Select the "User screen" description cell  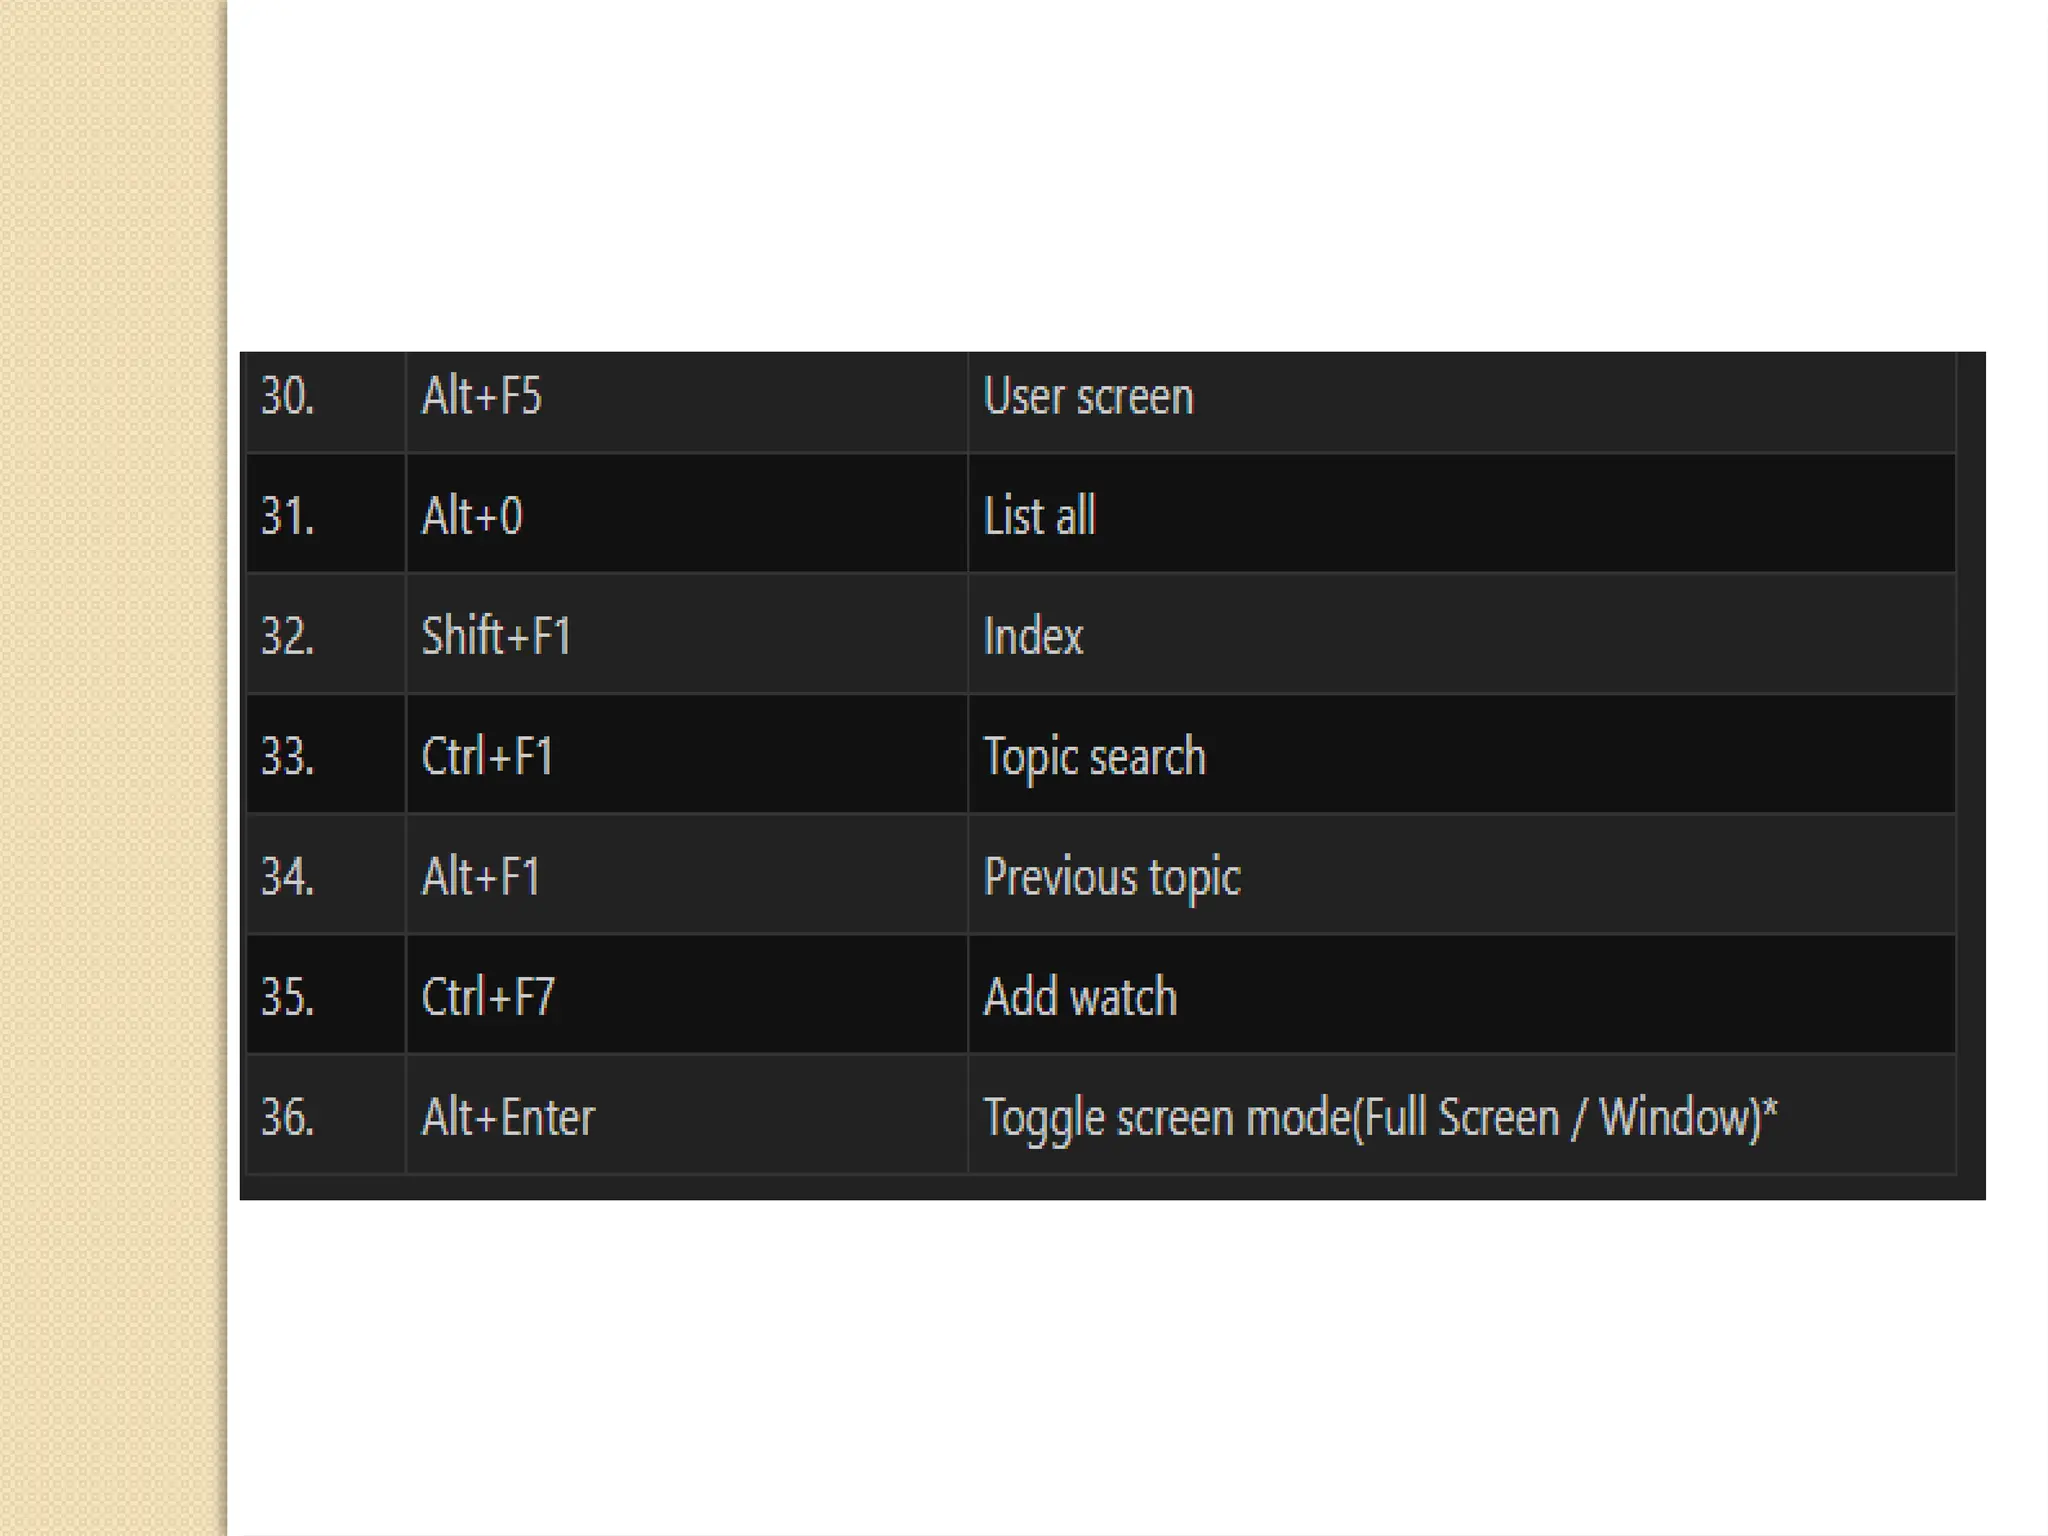click(1088, 396)
